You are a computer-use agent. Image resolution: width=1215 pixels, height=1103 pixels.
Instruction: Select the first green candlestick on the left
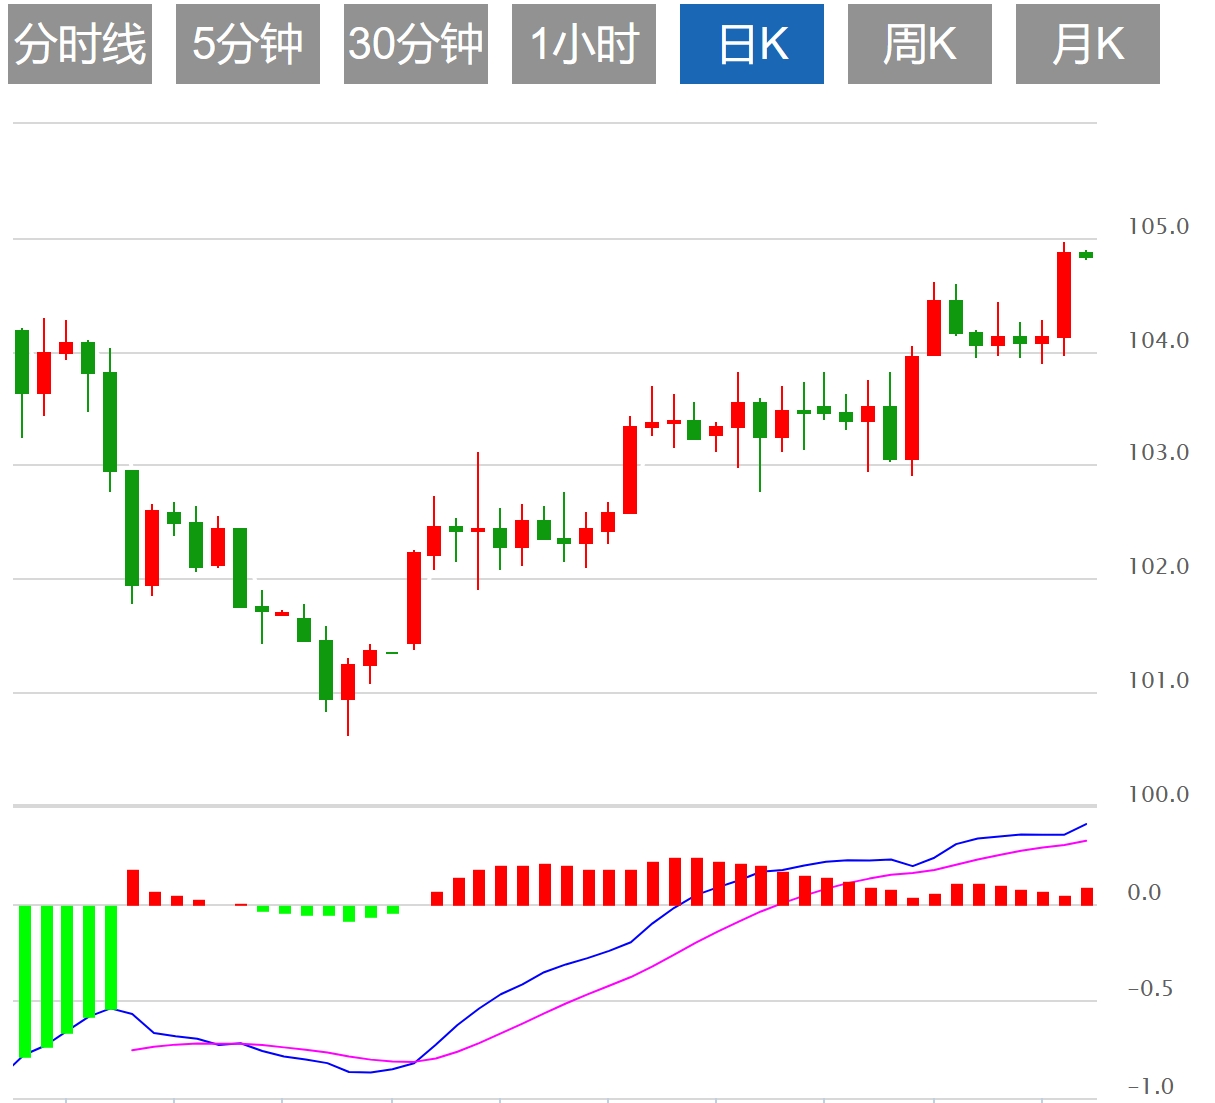point(22,361)
